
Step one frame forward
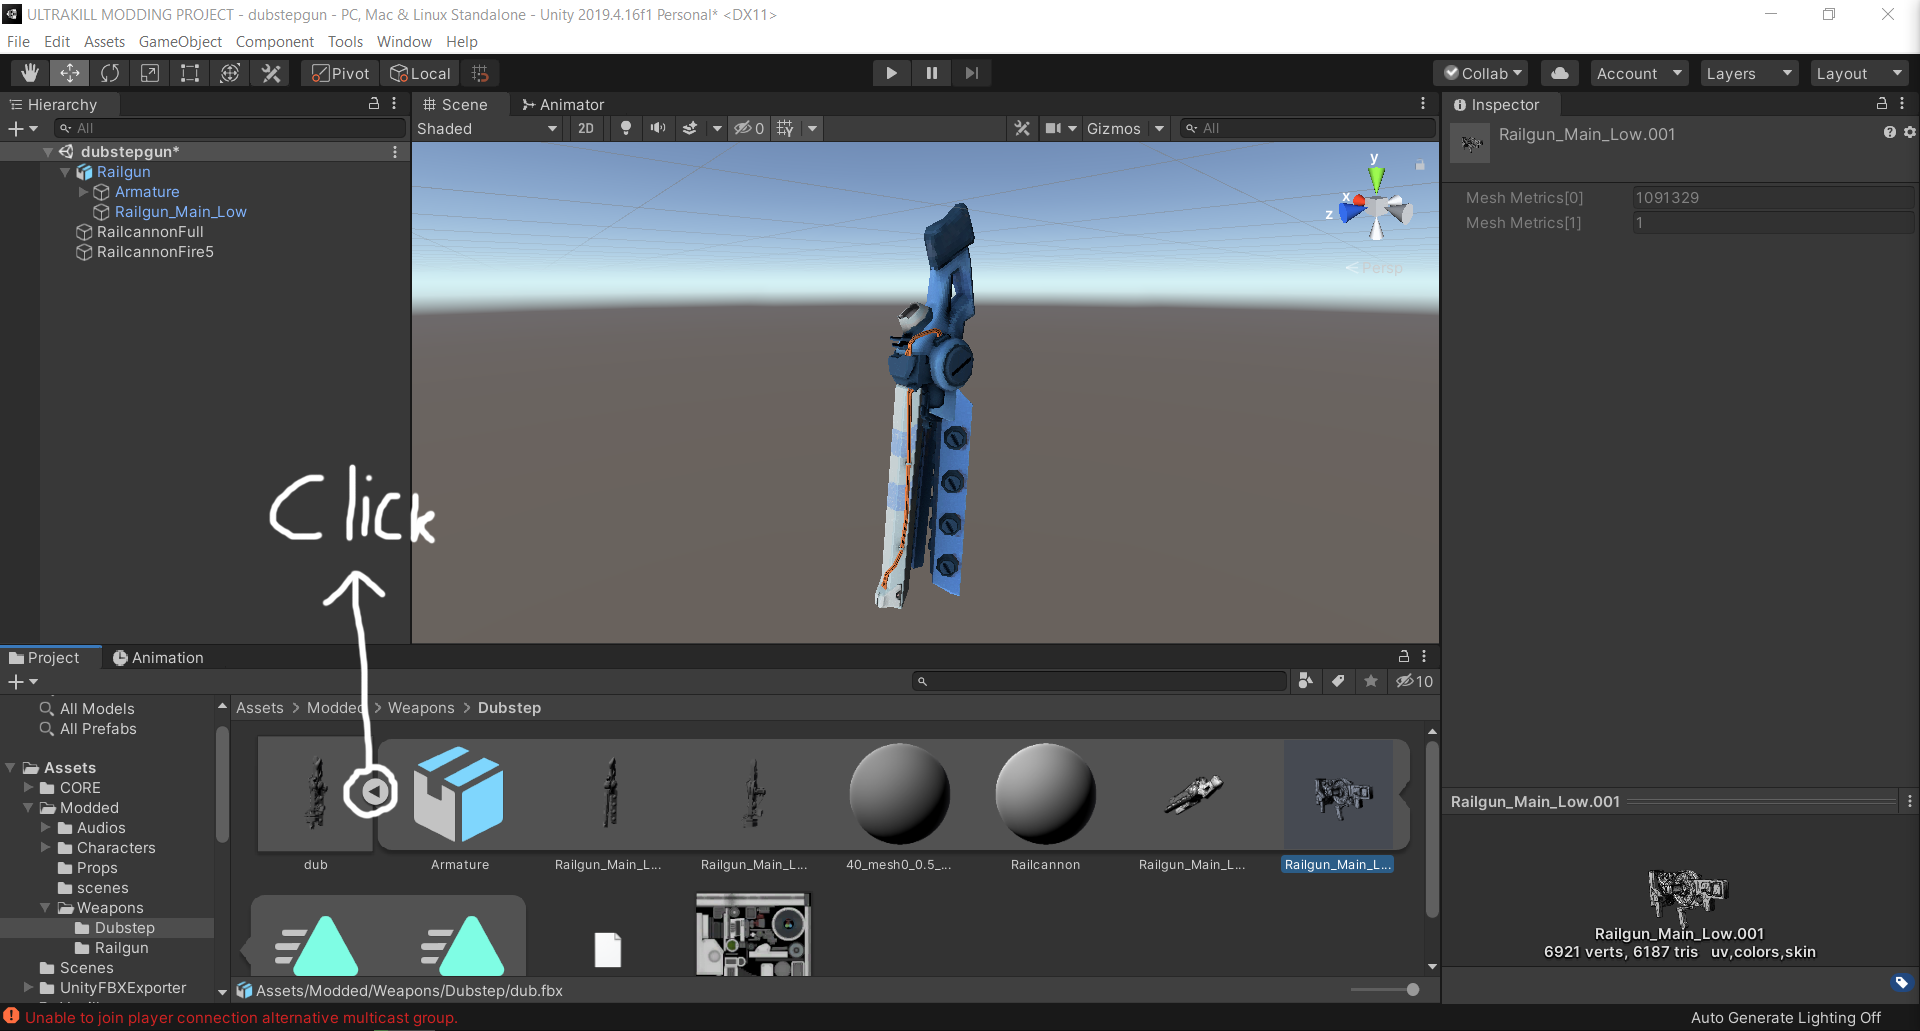tap(972, 73)
